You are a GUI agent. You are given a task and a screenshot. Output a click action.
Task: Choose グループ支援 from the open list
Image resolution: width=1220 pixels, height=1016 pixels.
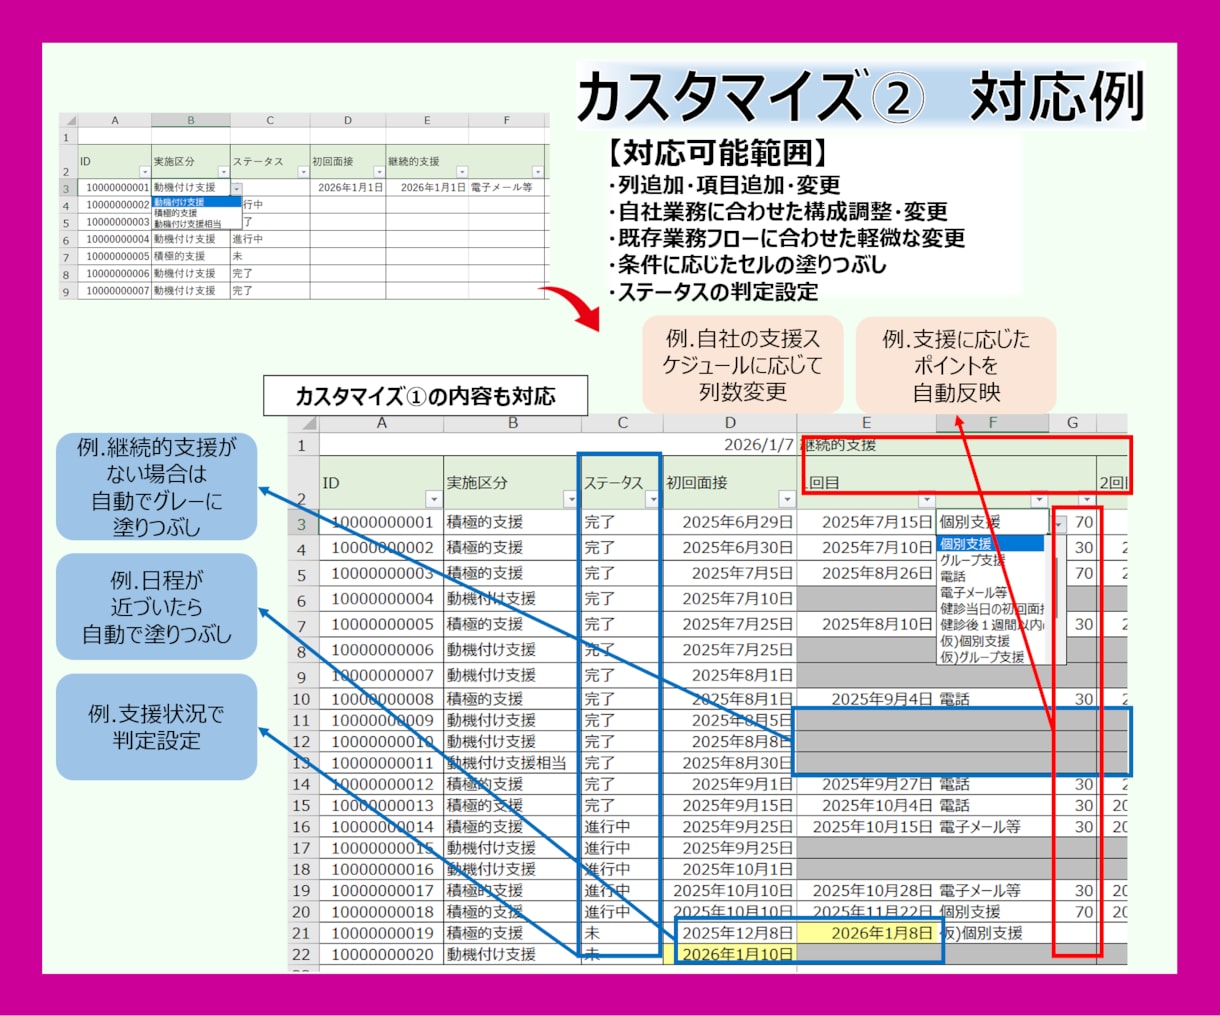[x=991, y=560]
